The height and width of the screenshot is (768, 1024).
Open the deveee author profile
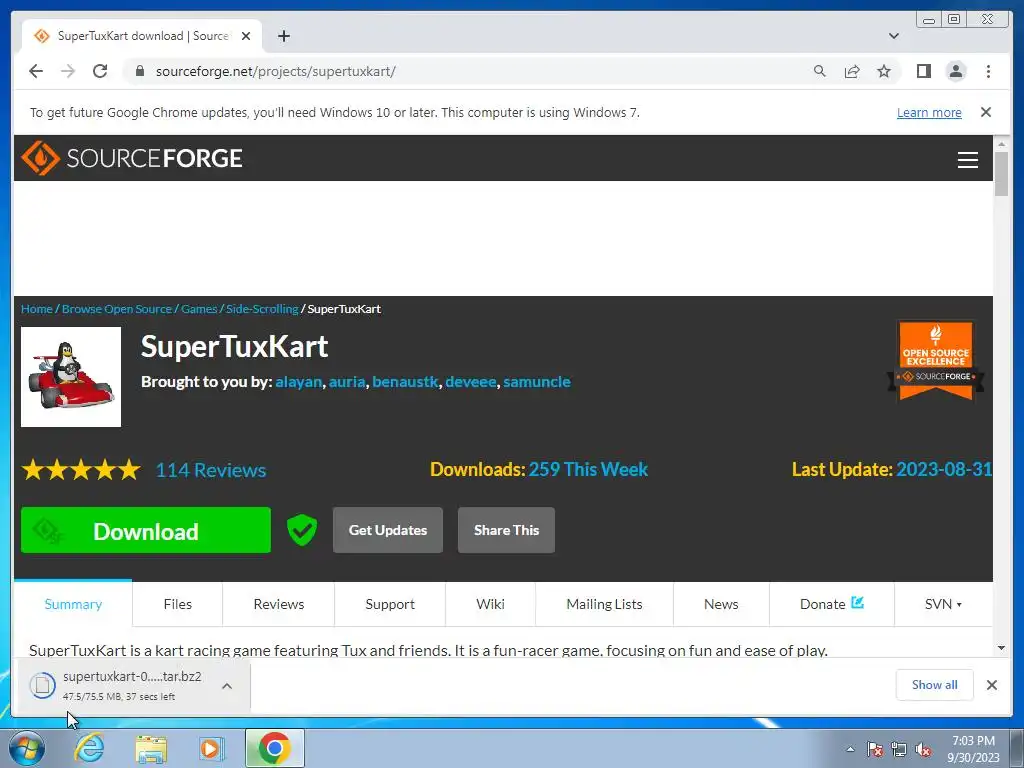pos(471,381)
